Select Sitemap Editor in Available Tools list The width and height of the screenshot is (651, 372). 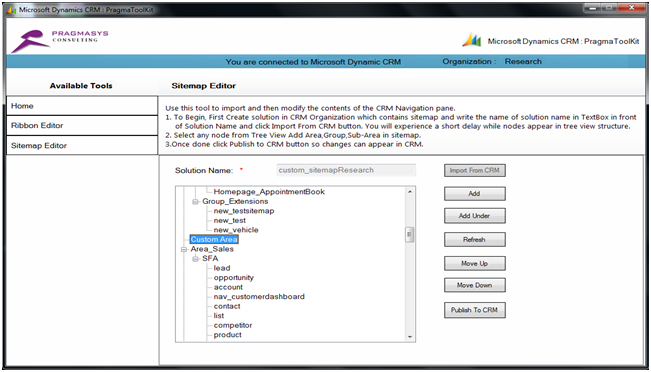pyautogui.click(x=82, y=145)
